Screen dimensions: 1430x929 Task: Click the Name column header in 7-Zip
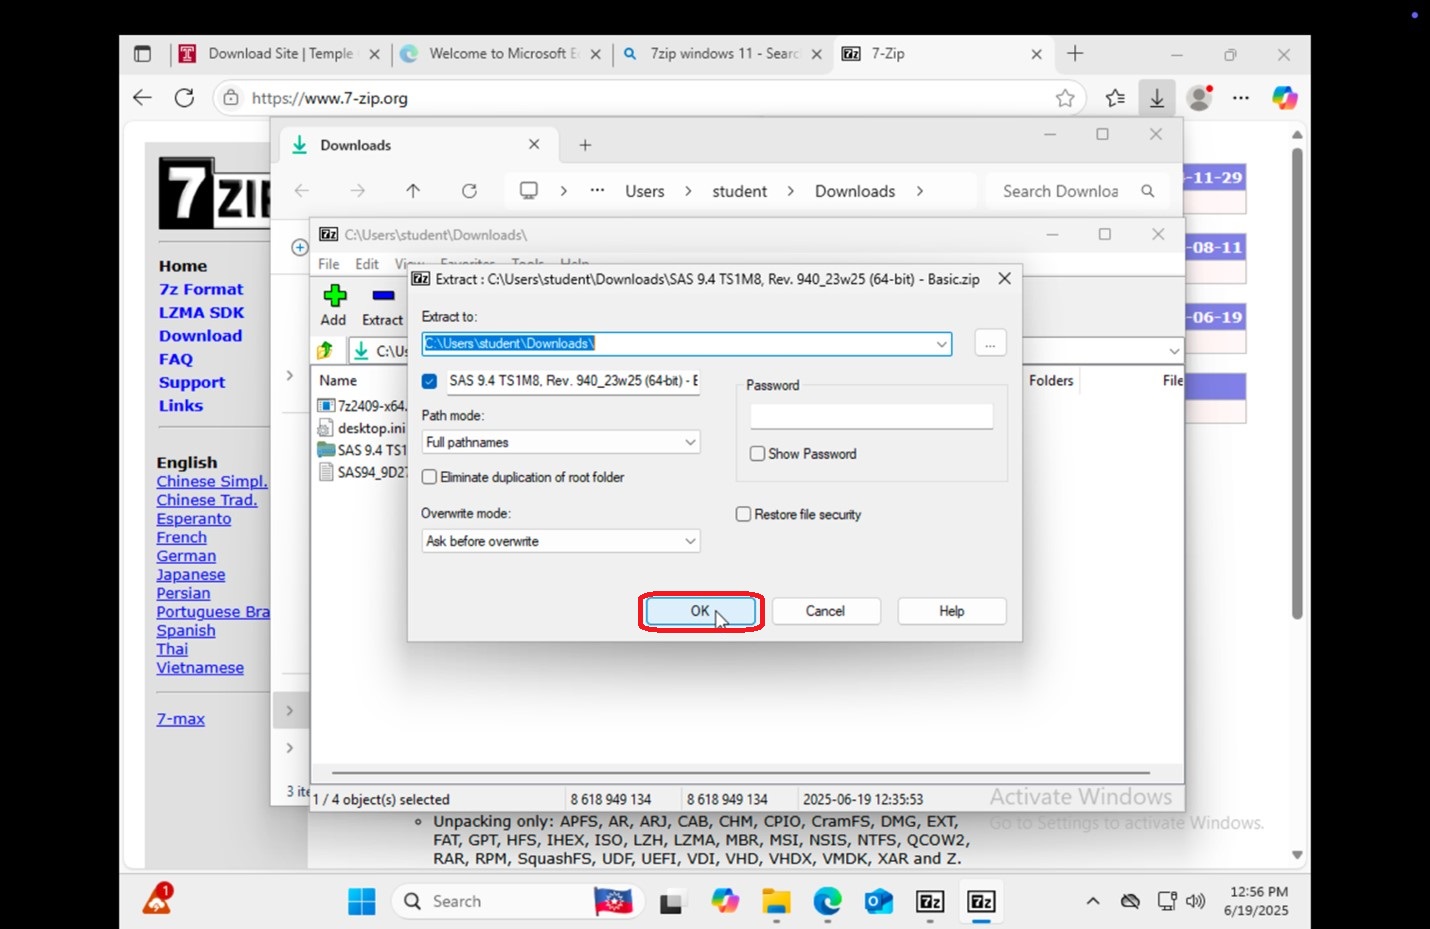pyautogui.click(x=338, y=381)
